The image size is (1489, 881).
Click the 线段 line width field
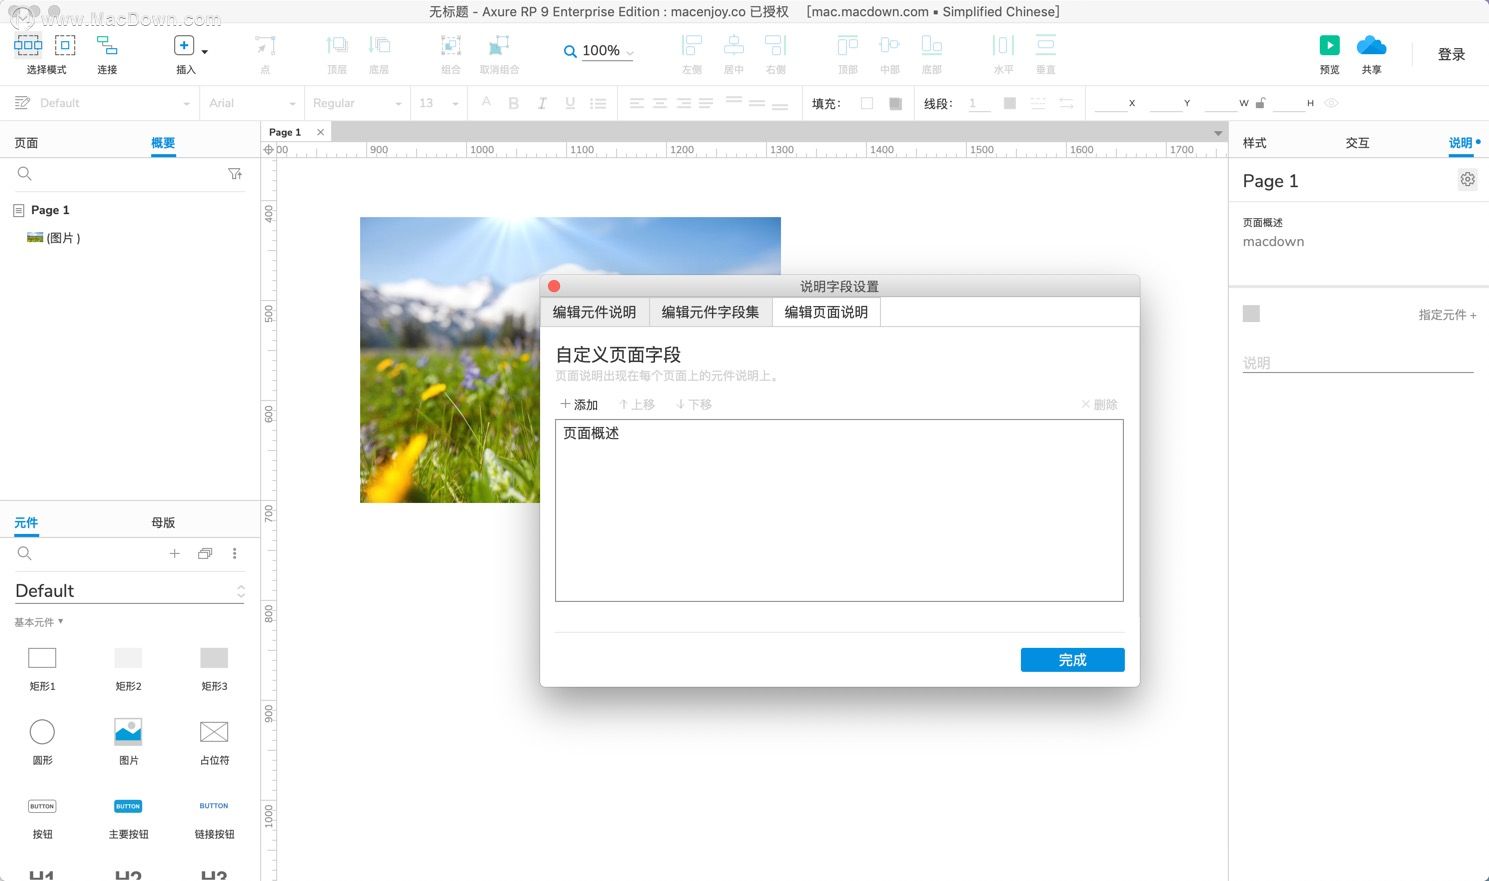point(979,103)
